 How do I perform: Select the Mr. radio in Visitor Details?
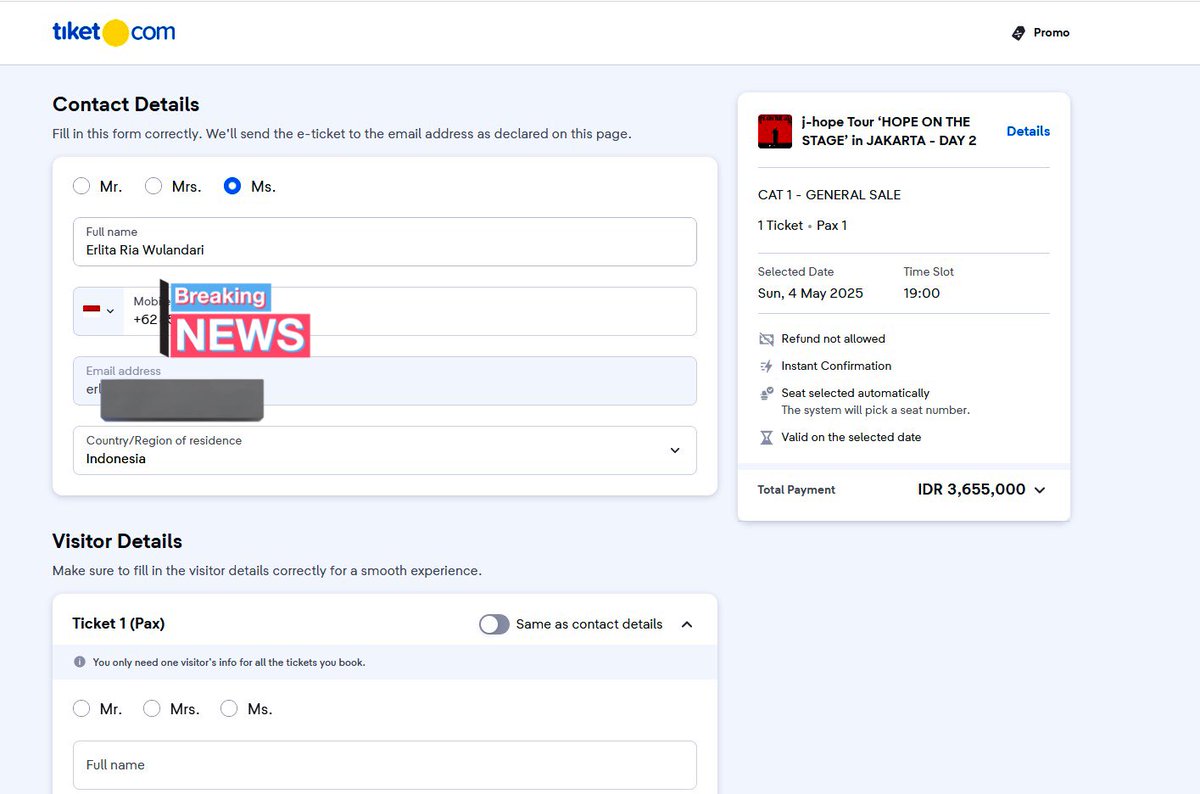[x=82, y=709]
